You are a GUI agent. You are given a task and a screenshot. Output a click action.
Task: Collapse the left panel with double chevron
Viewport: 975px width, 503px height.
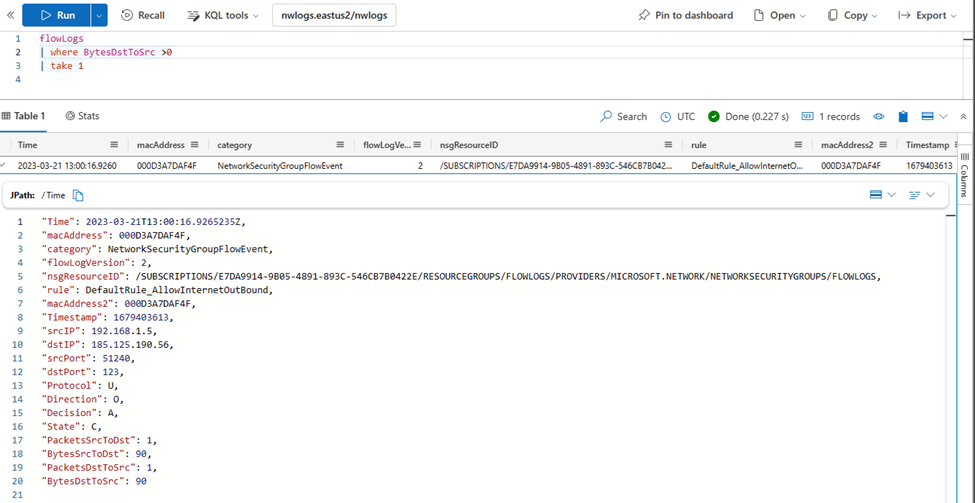tap(10, 15)
